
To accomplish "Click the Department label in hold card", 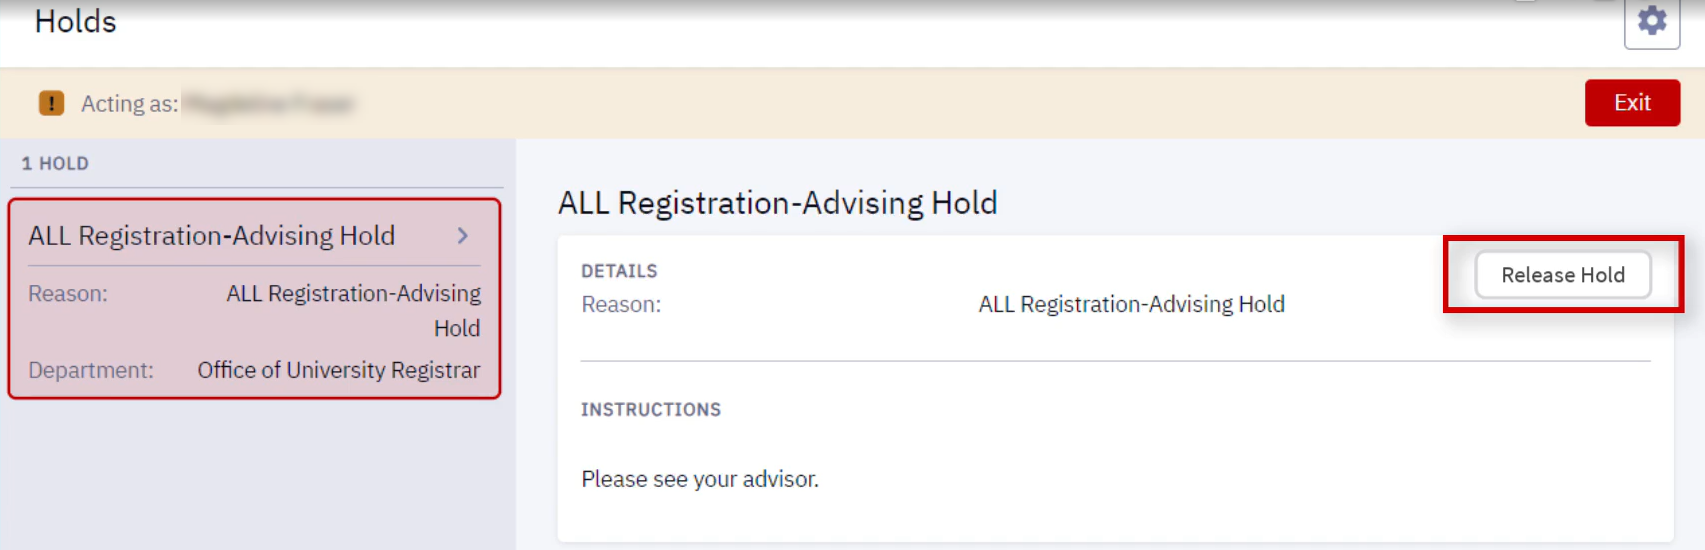I will (x=91, y=370).
